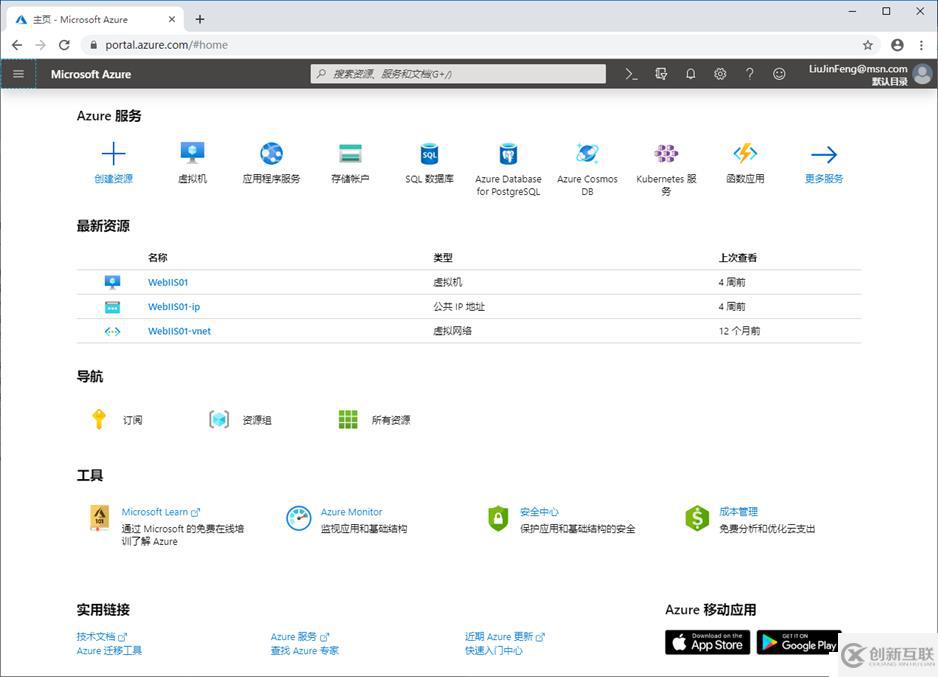Focus the 搜索资源、服务和文档 search box
The height and width of the screenshot is (677, 938).
(458, 74)
